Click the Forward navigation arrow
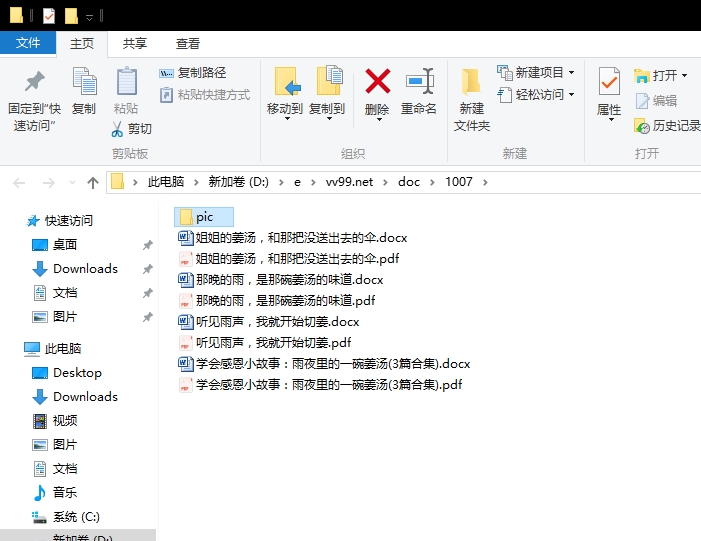 pyautogui.click(x=48, y=183)
